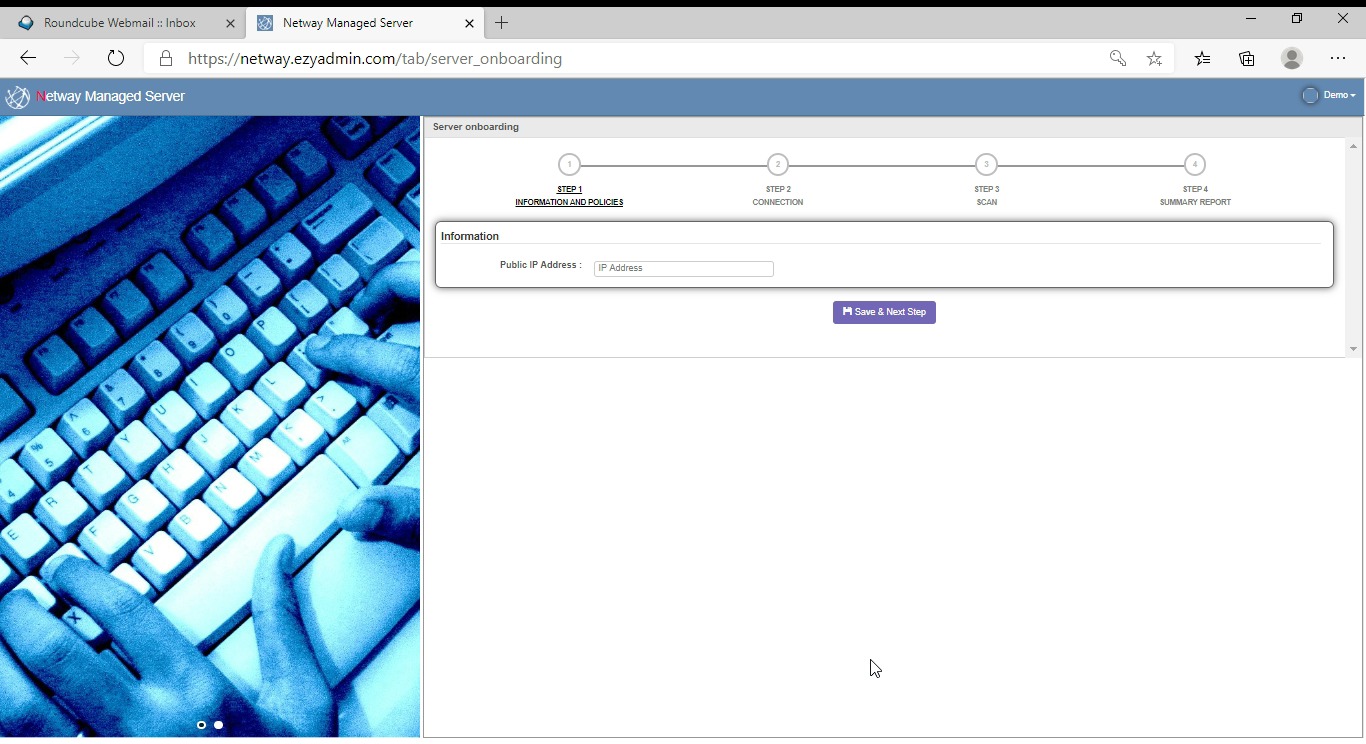Open Step 4 Summary Report circle
This screenshot has width=1366, height=744.
point(1194,165)
